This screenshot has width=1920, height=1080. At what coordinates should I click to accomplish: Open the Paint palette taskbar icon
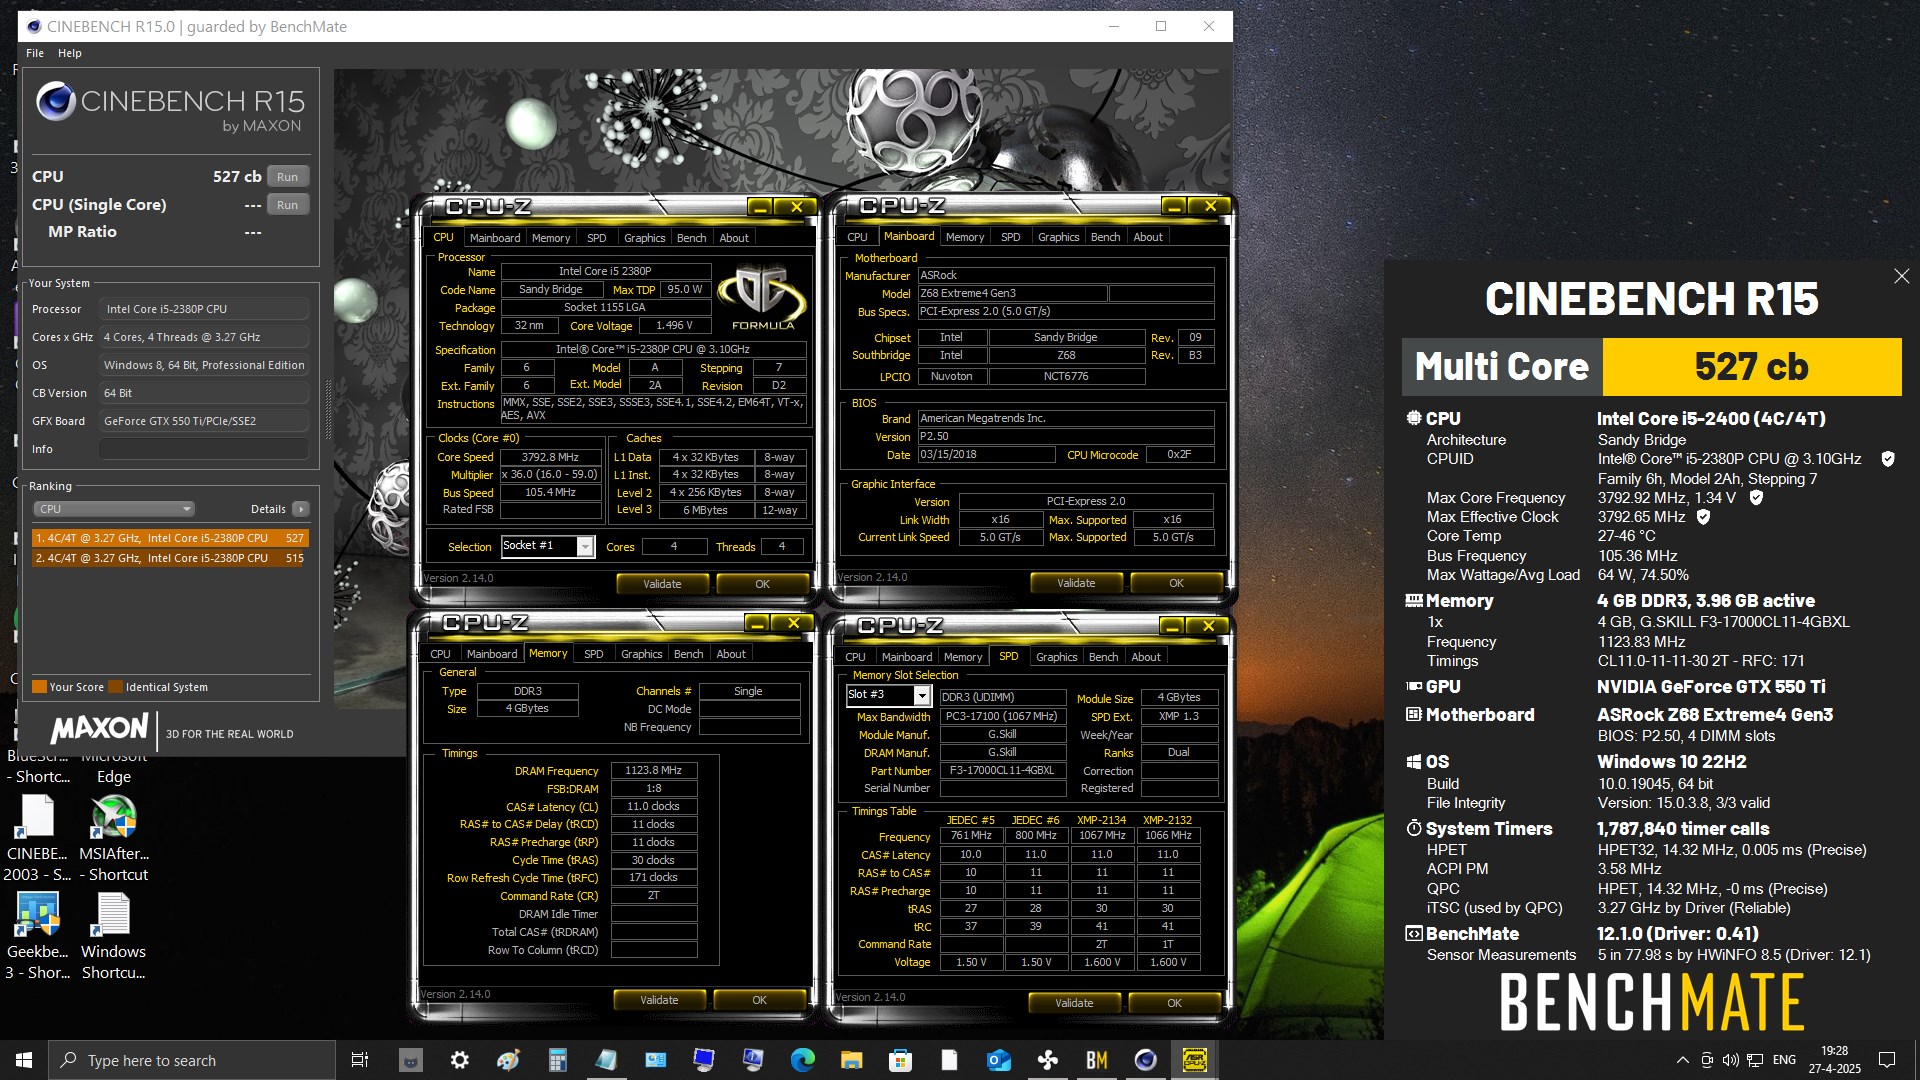[x=508, y=1060]
